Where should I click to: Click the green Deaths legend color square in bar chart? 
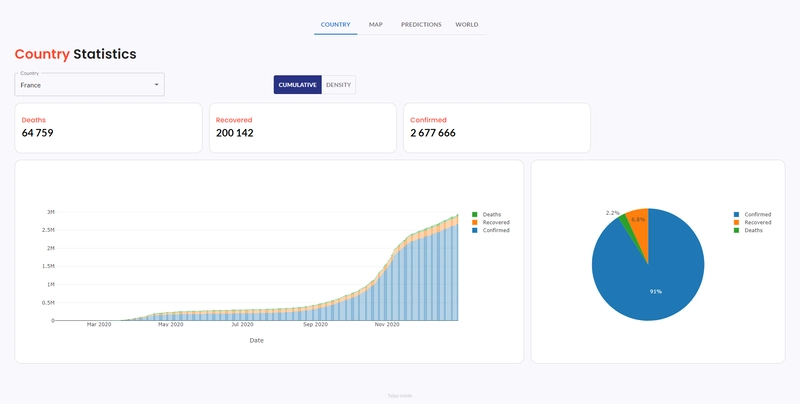pyautogui.click(x=474, y=215)
